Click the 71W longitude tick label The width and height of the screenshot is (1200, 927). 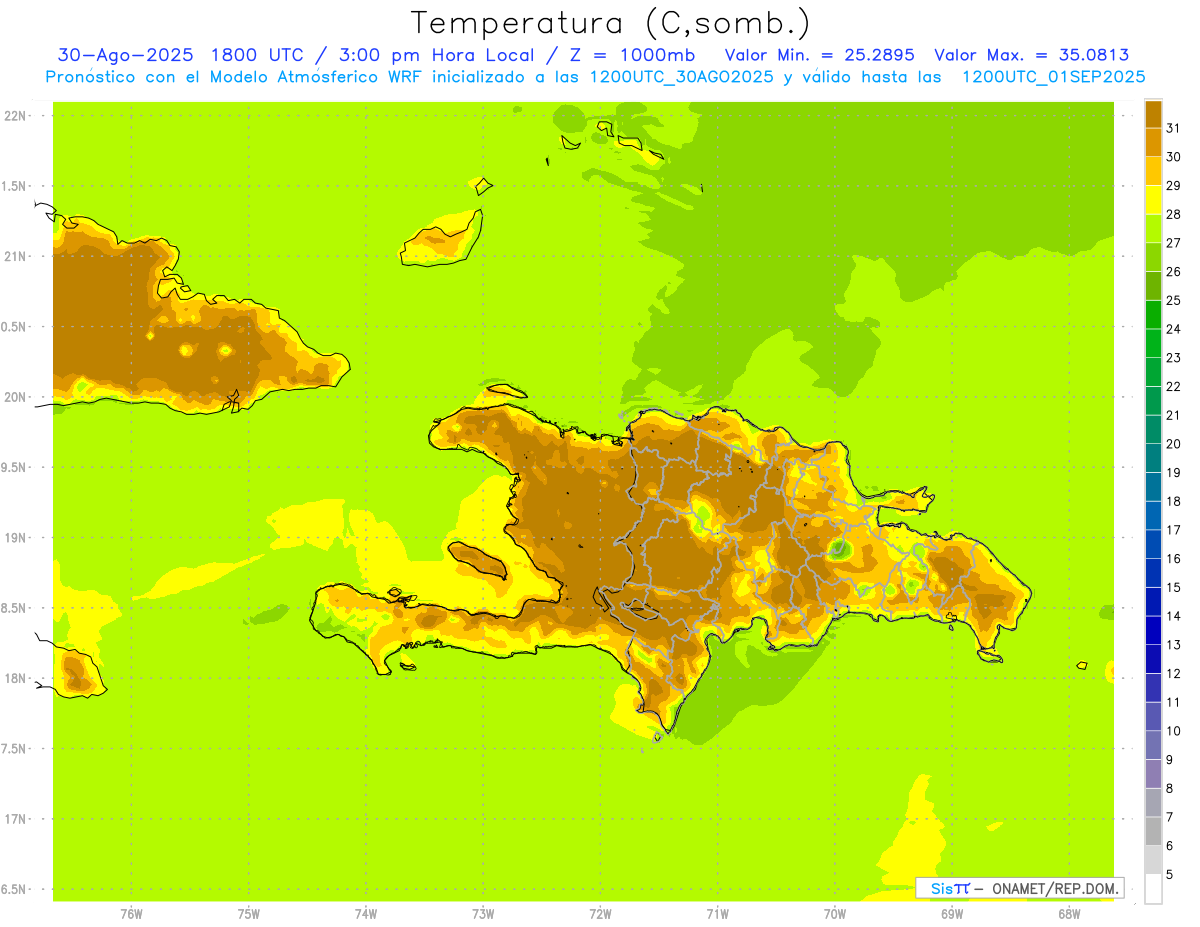coord(717,913)
